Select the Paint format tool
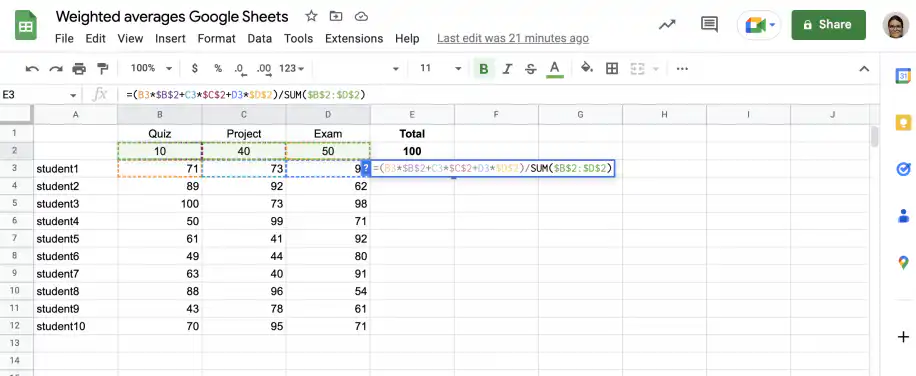 (103, 69)
